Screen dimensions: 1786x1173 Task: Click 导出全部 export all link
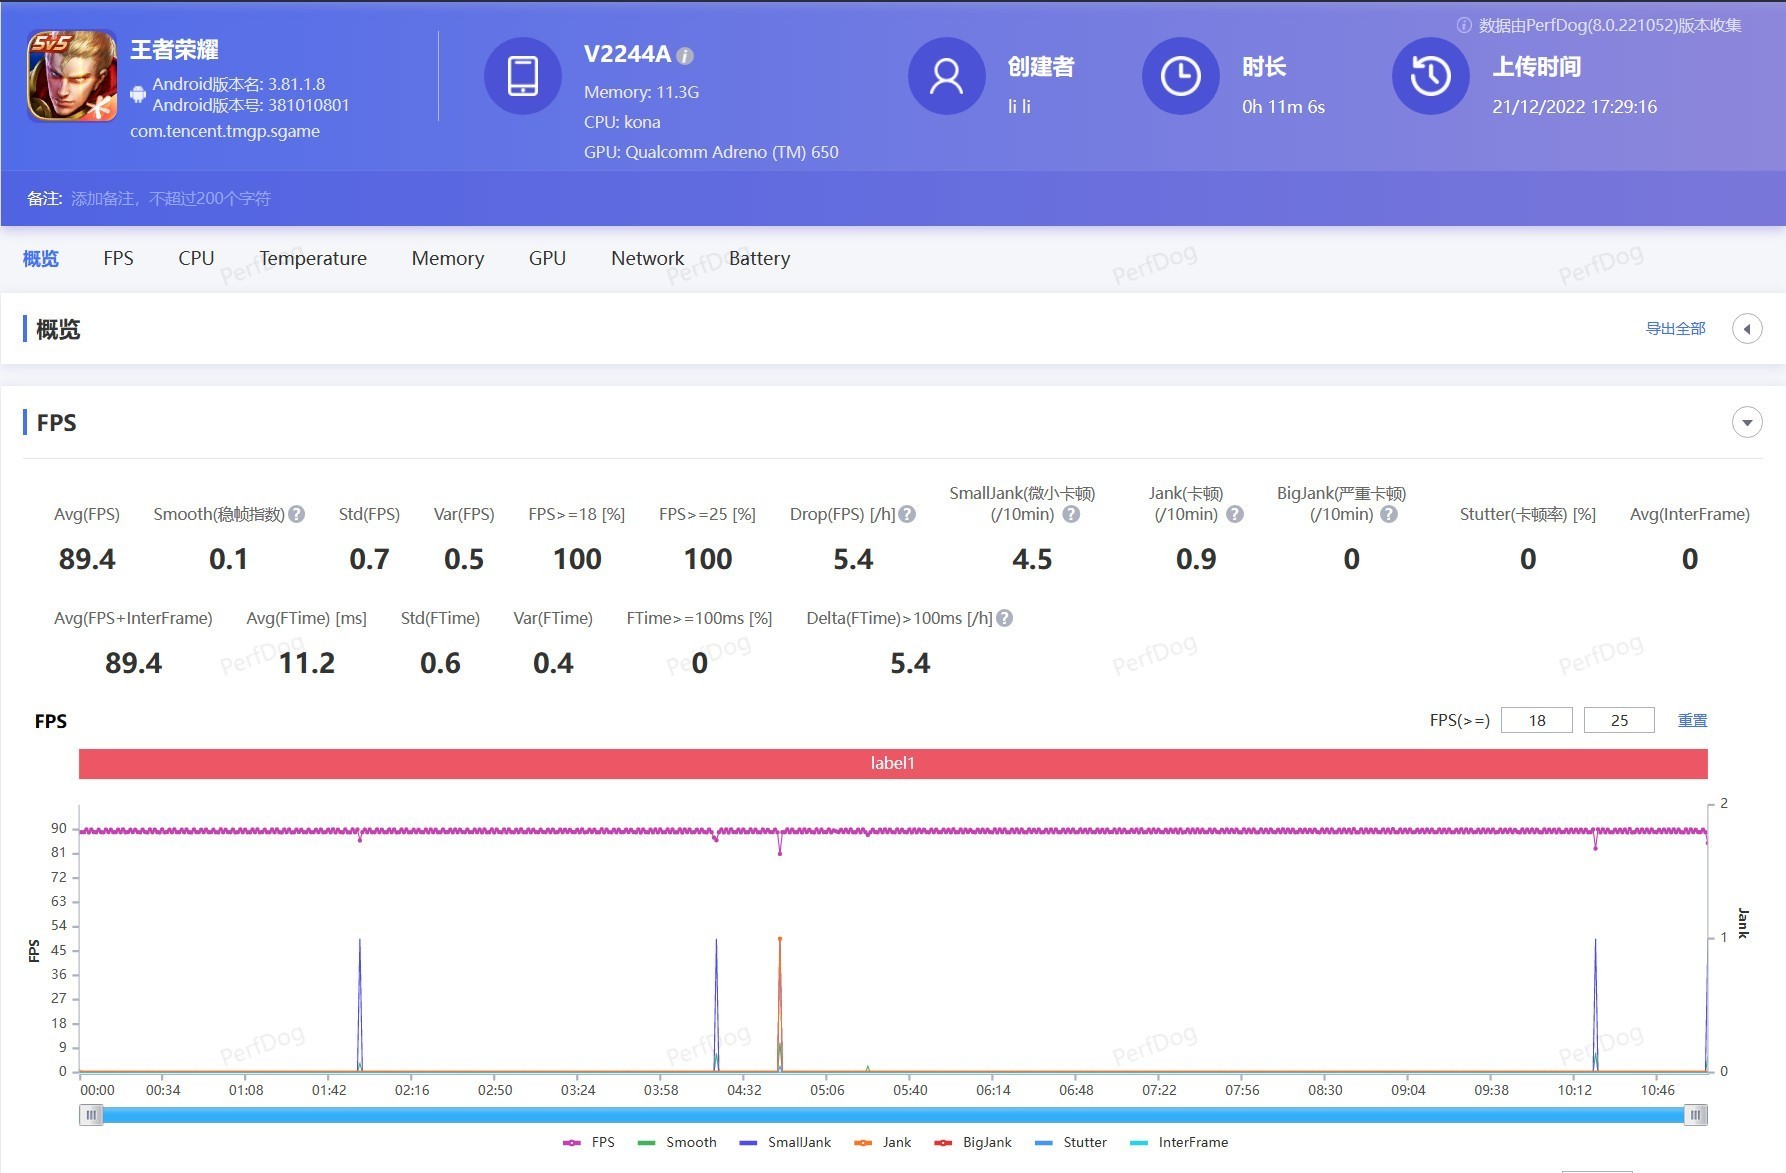click(1675, 329)
